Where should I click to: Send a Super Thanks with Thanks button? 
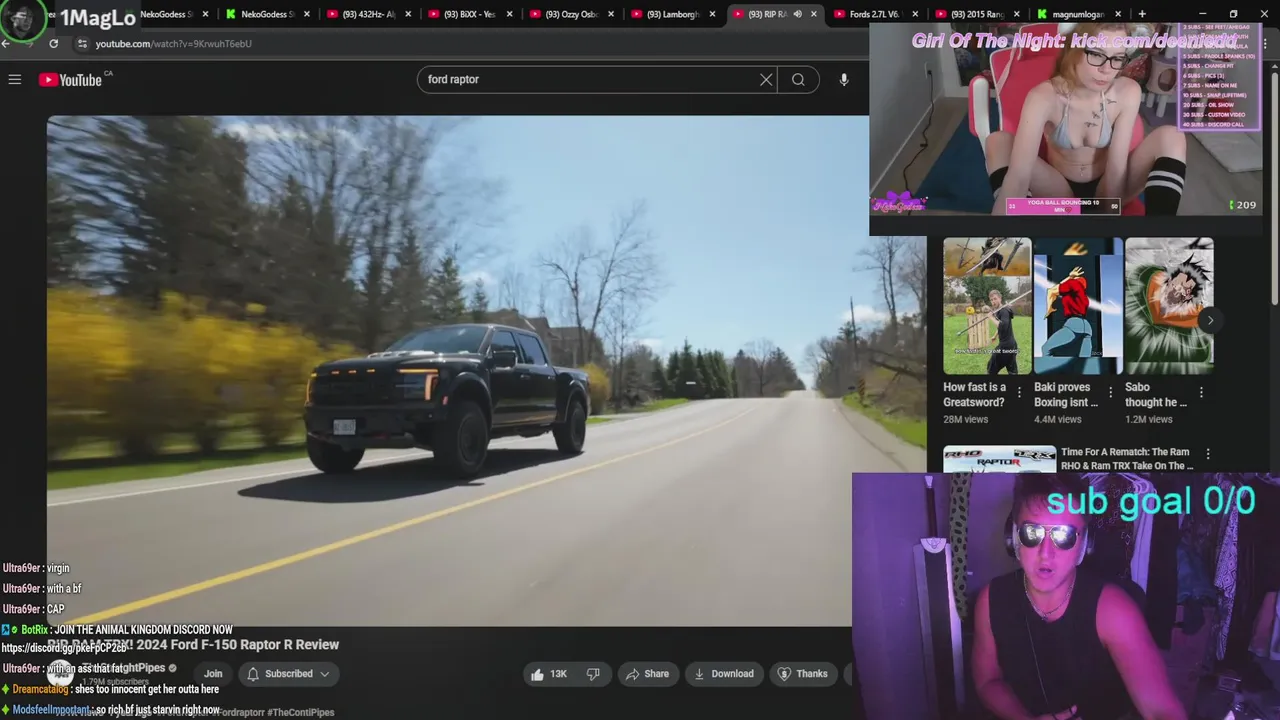click(x=803, y=674)
